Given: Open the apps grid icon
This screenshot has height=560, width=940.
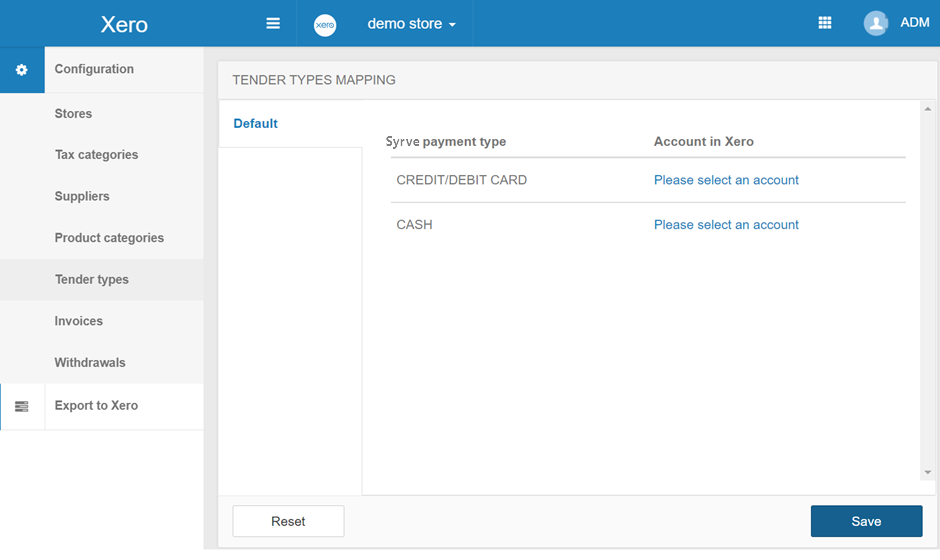Looking at the screenshot, I should 825,23.
